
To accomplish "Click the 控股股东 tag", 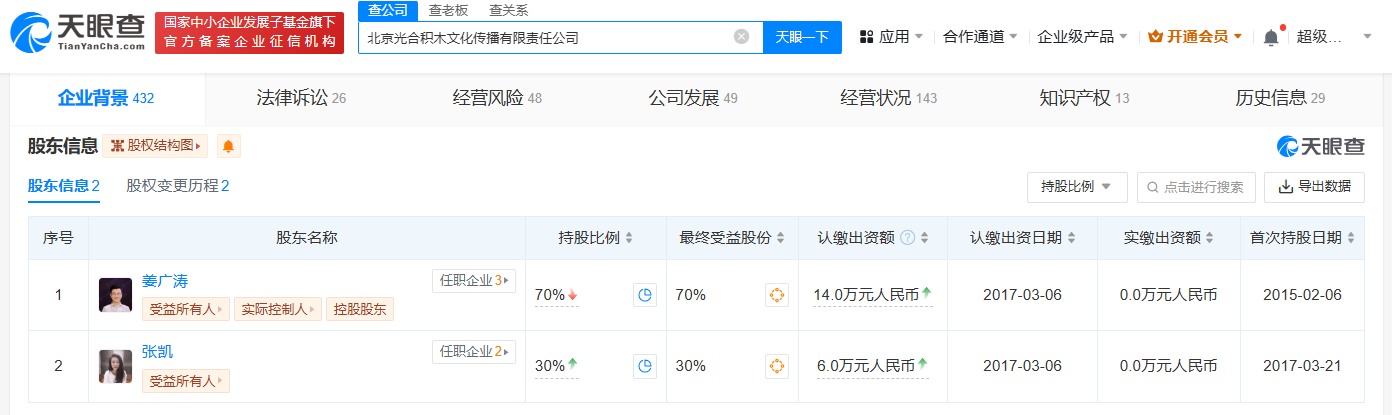I will point(361,309).
